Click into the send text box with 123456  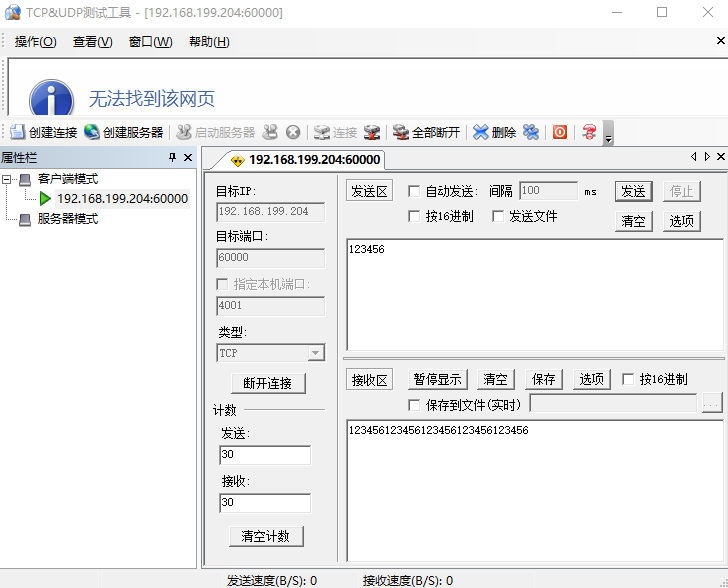pos(533,295)
